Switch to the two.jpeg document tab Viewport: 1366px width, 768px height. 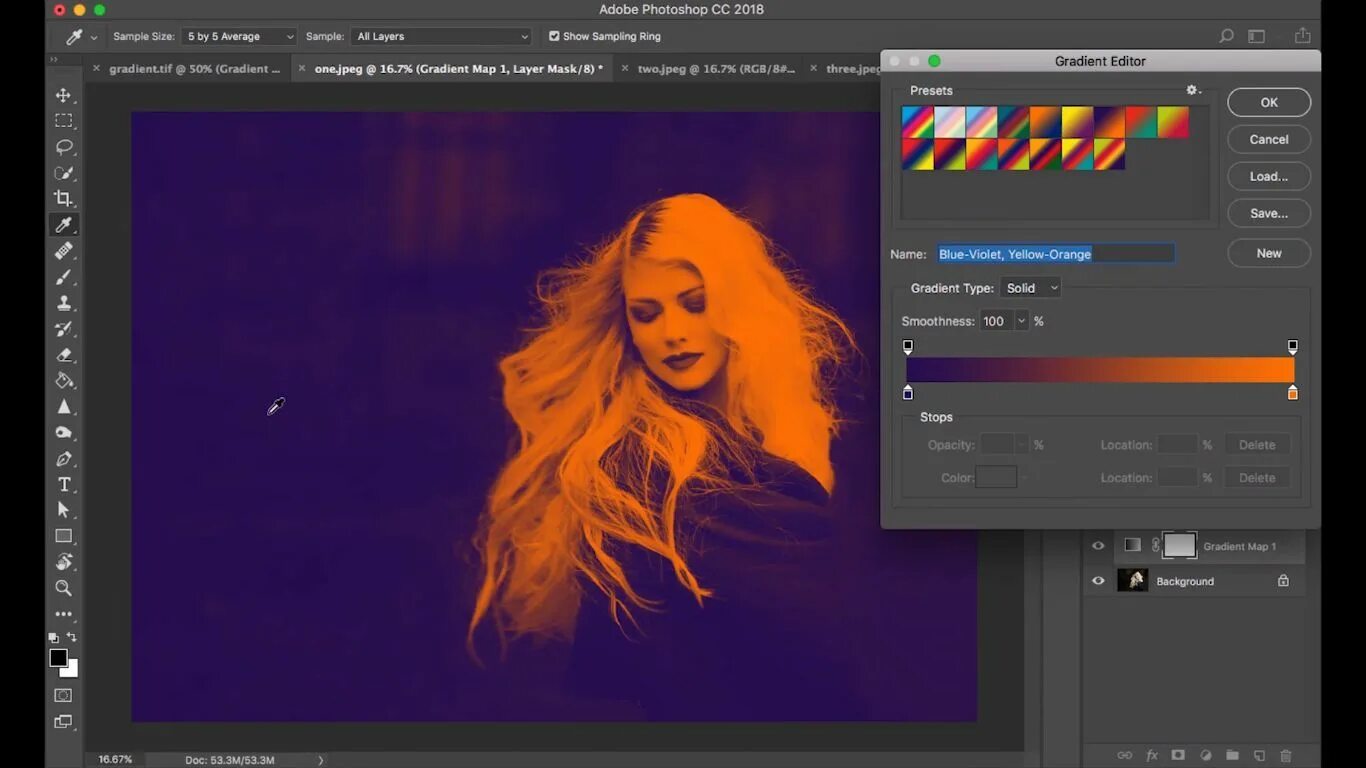715,69
